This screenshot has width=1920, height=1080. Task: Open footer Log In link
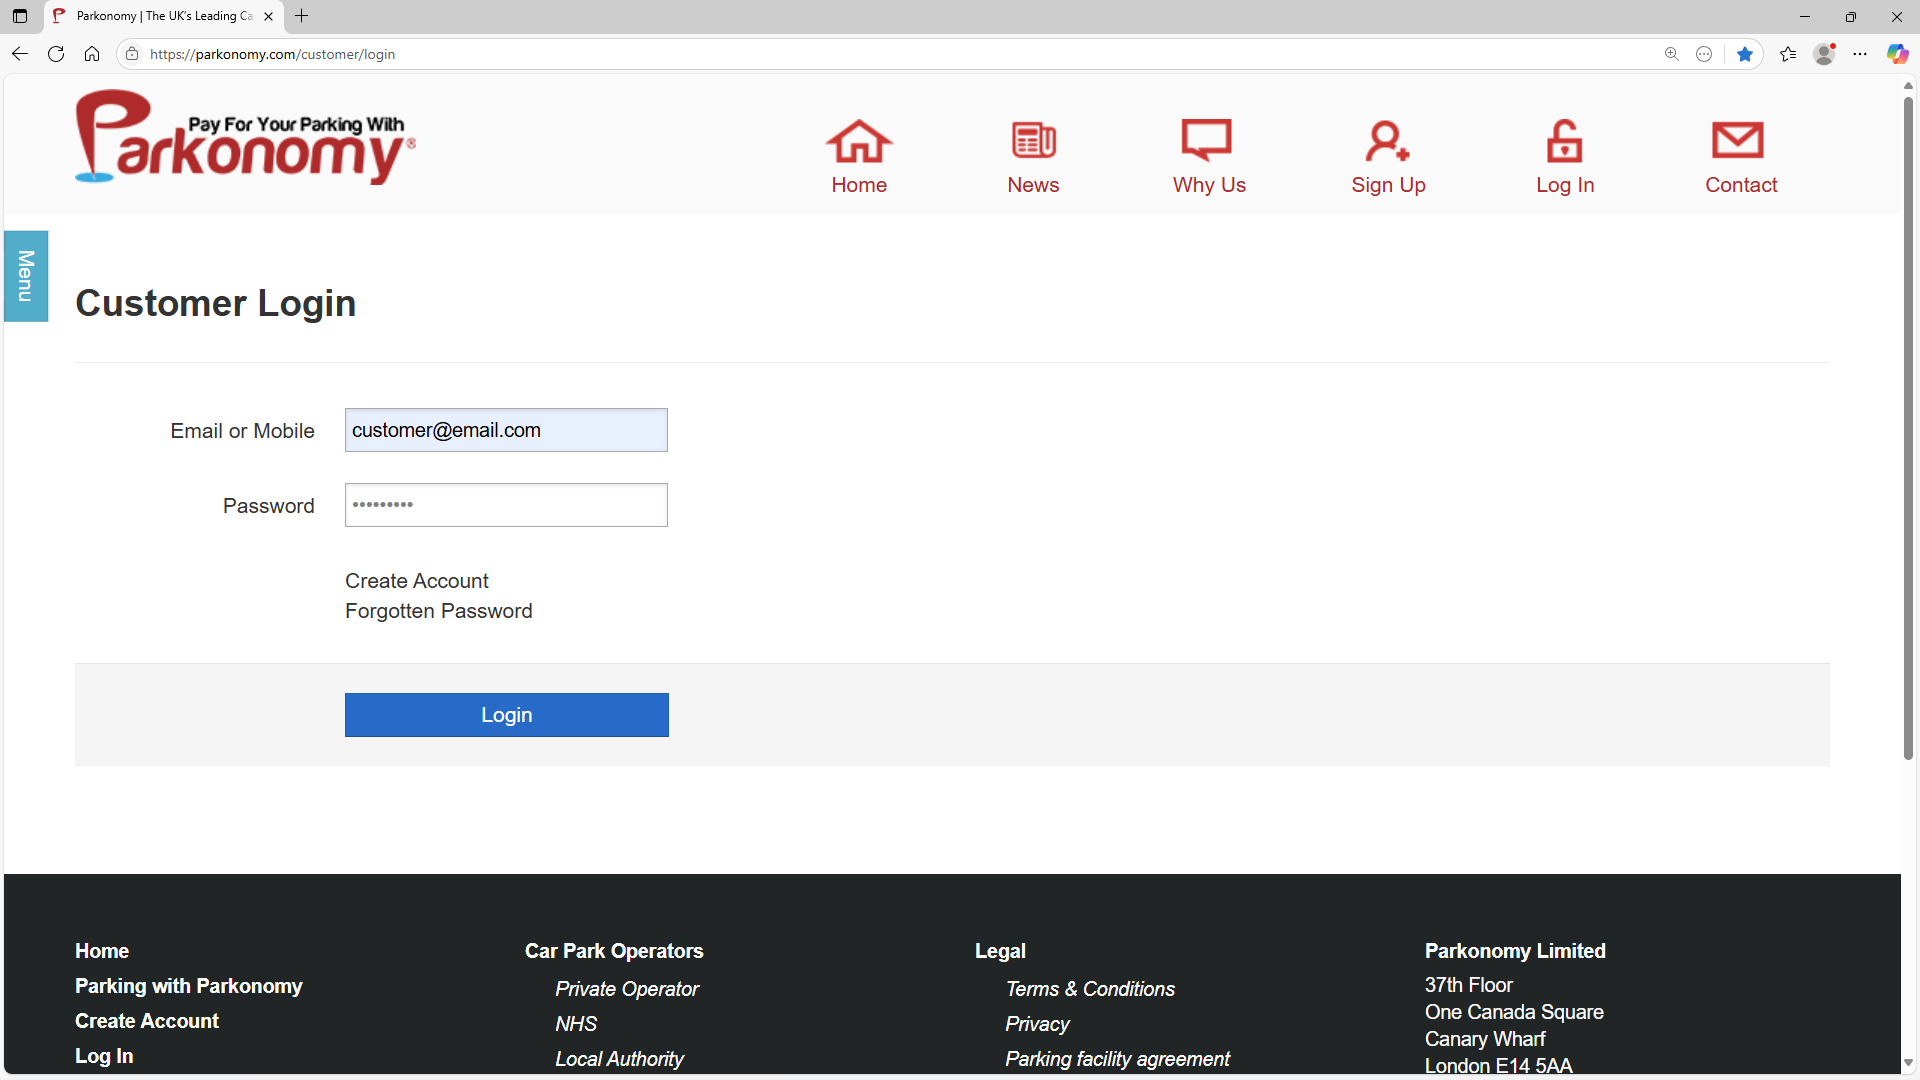coord(104,1056)
